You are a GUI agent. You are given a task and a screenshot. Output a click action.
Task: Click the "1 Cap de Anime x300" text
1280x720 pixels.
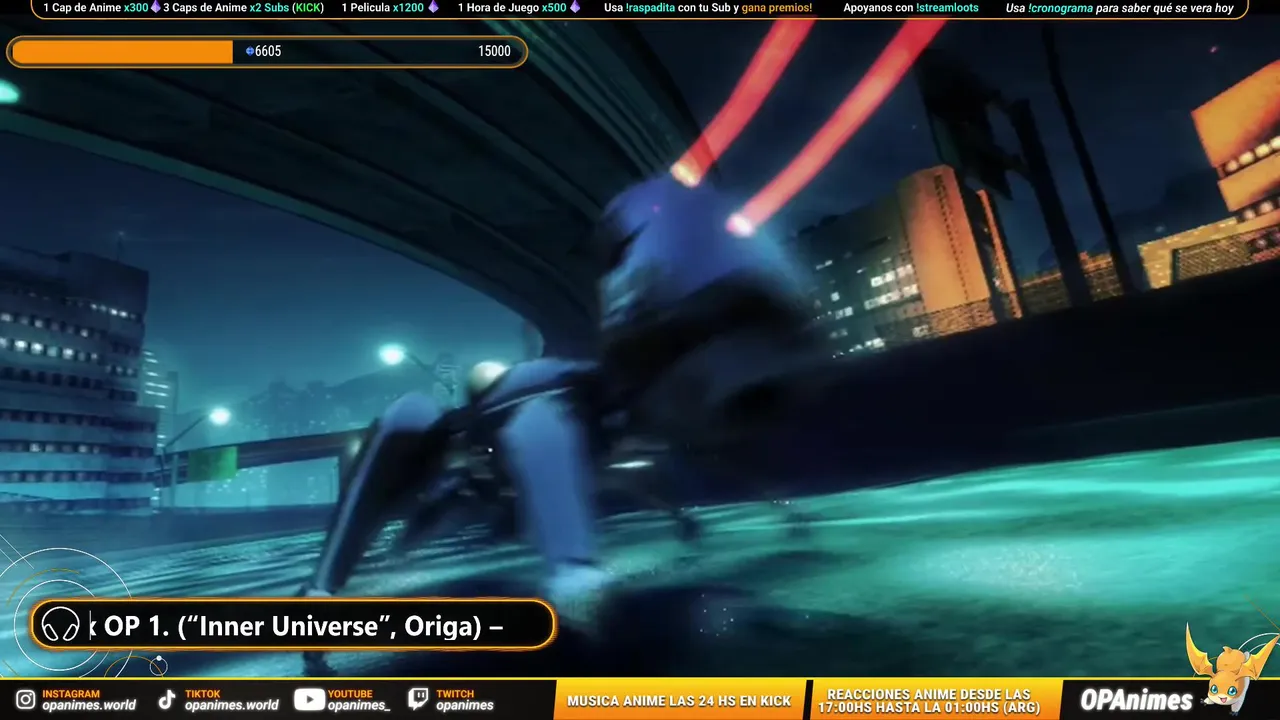[95, 8]
